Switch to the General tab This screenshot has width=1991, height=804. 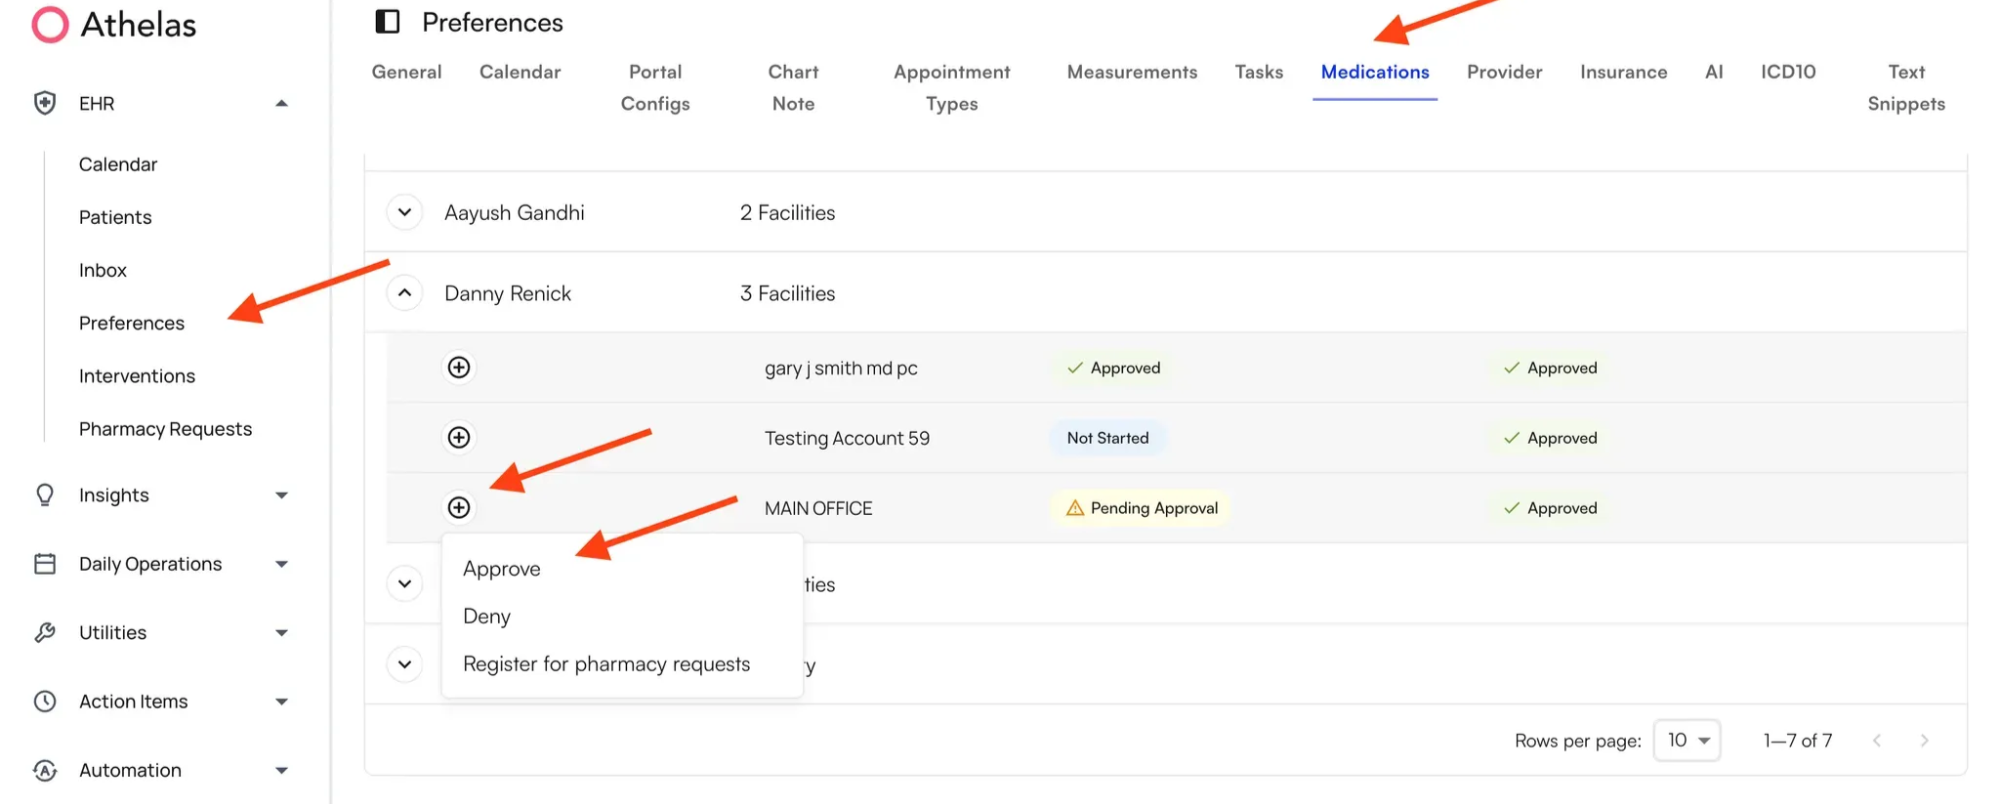[x=407, y=72]
